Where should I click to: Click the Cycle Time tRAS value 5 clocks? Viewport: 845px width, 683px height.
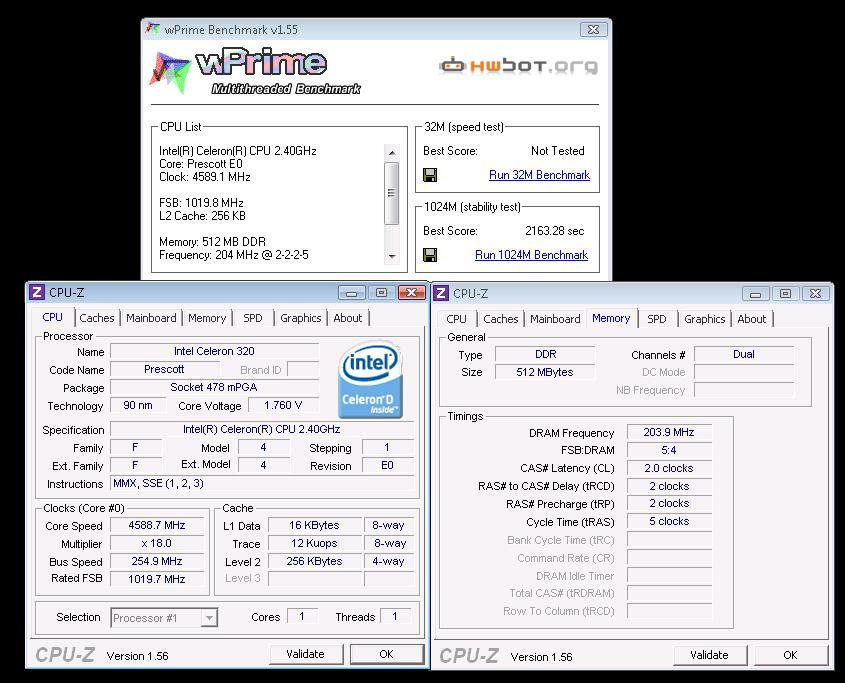[669, 521]
